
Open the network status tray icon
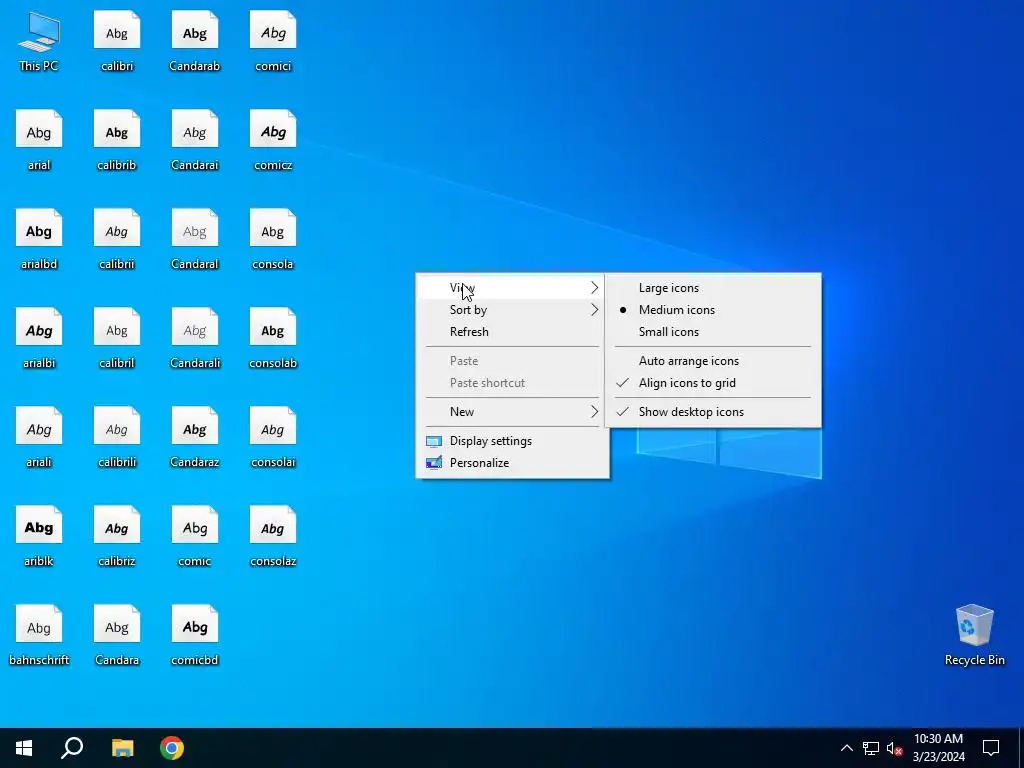871,748
